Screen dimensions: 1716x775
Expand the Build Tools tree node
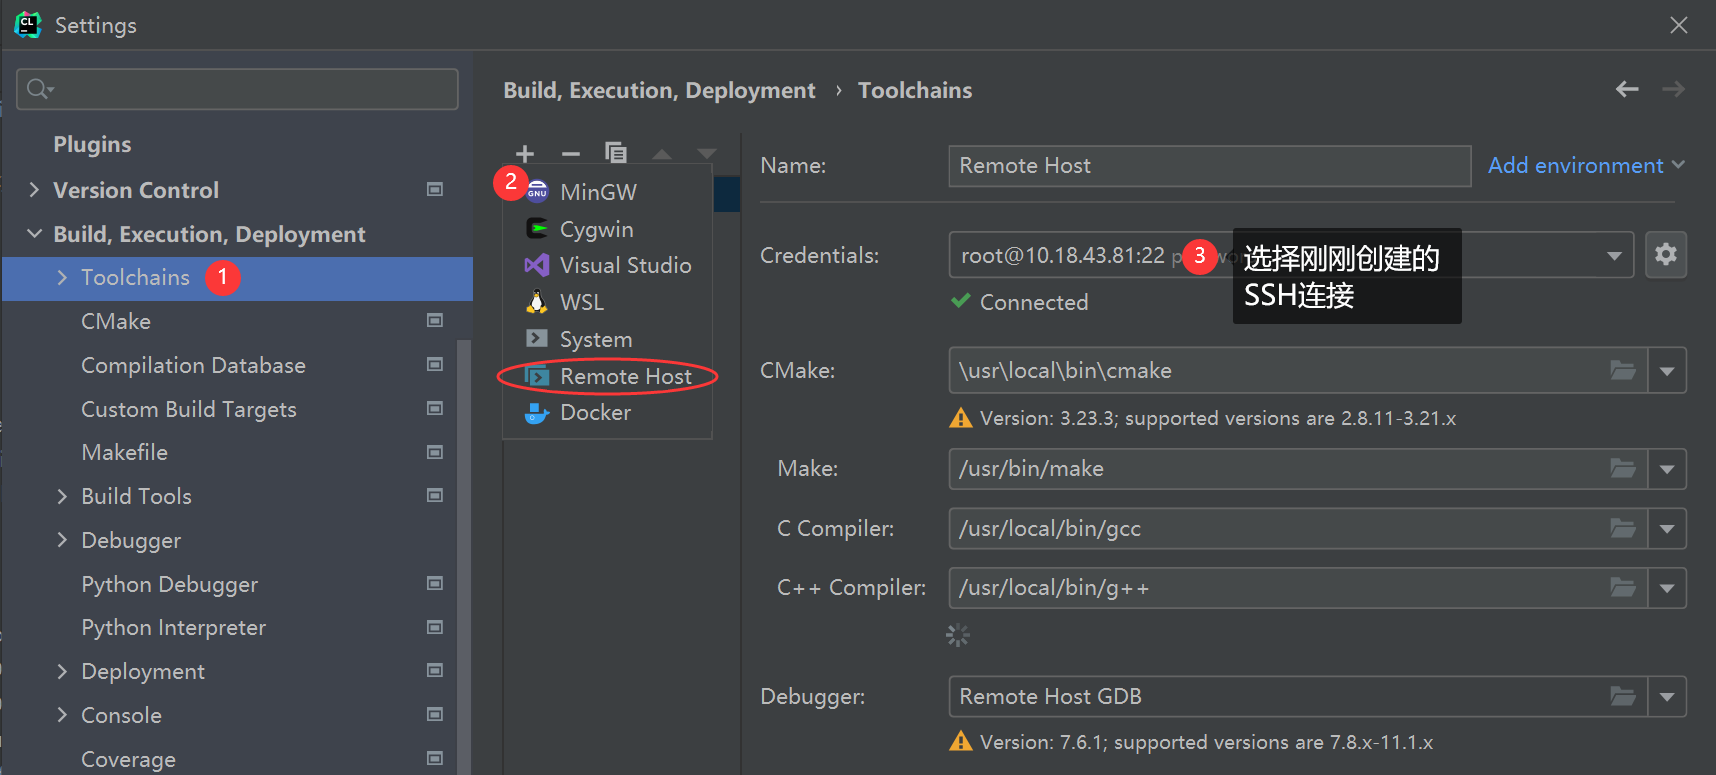tap(63, 497)
